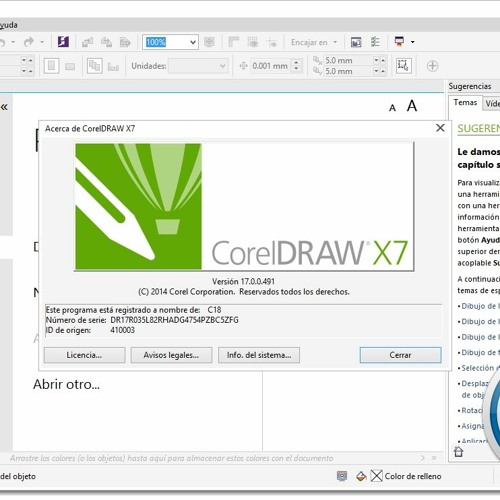
Task: Toggle the show guidelines icon
Action: click(x=272, y=42)
